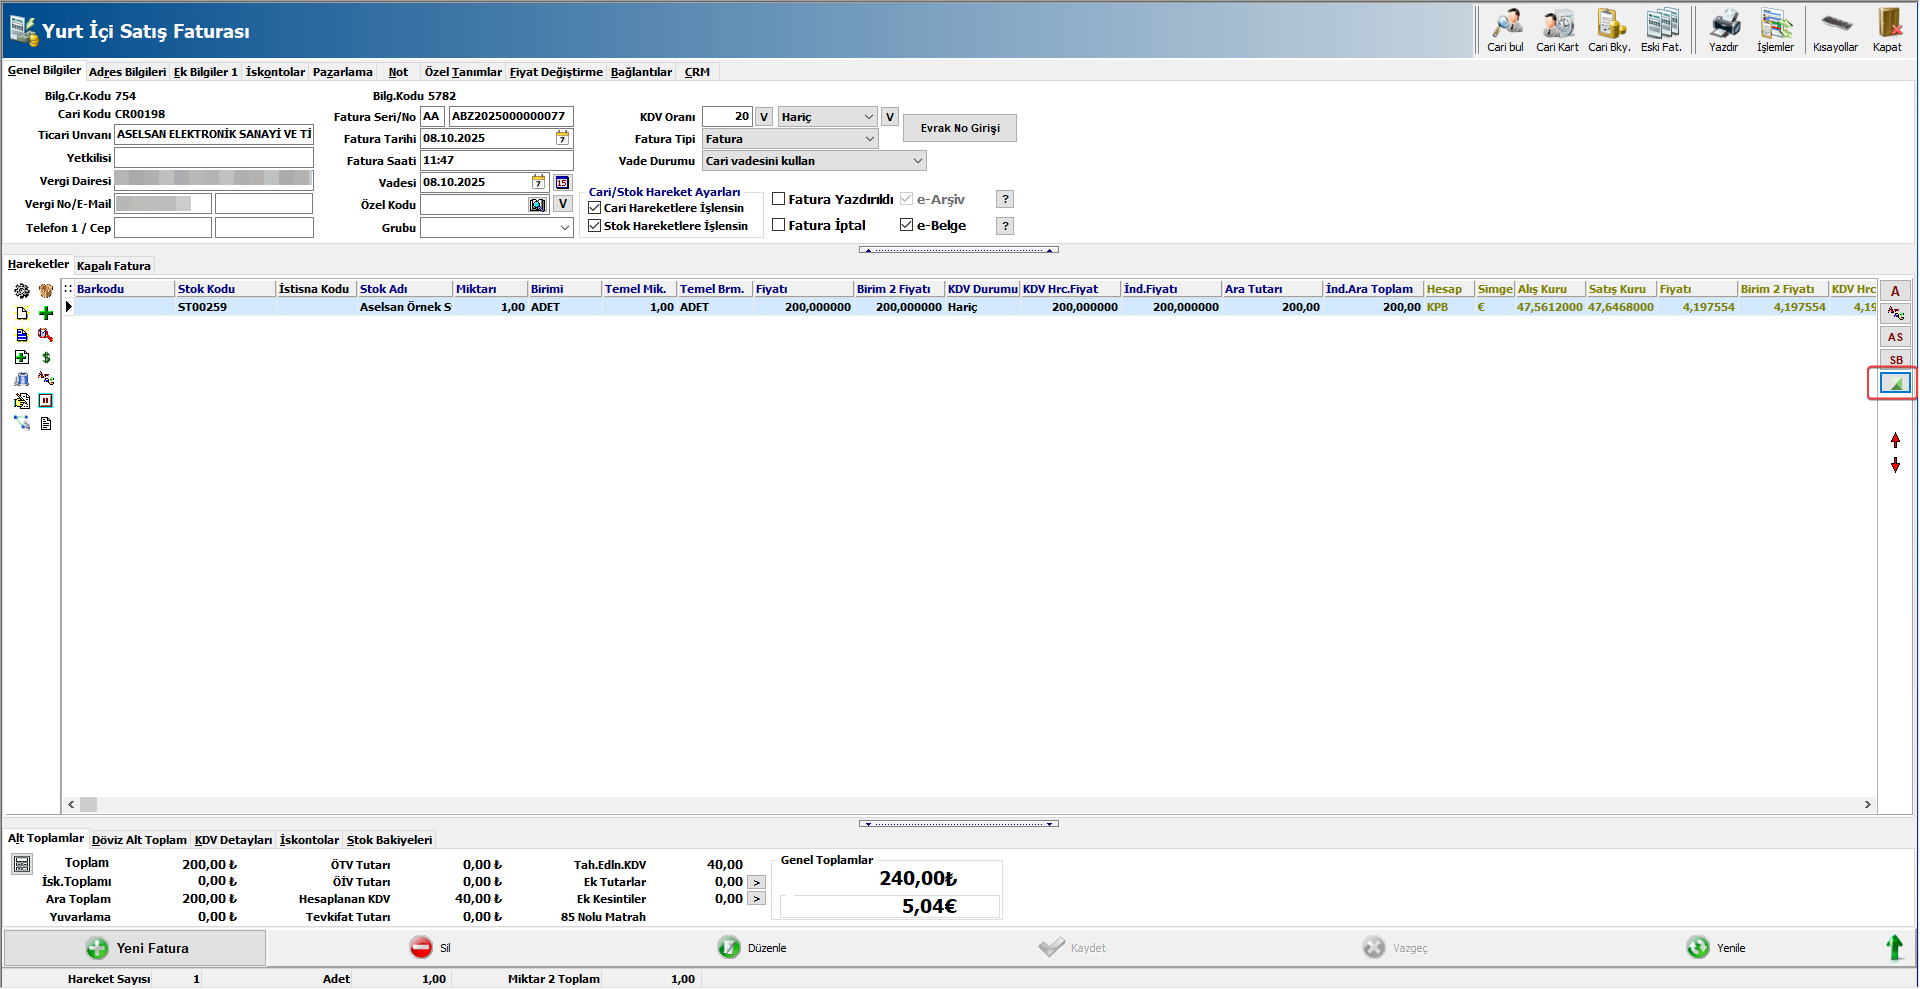Click the Cari bul search icon
This screenshot has height=989, width=1920.
click(1505, 25)
